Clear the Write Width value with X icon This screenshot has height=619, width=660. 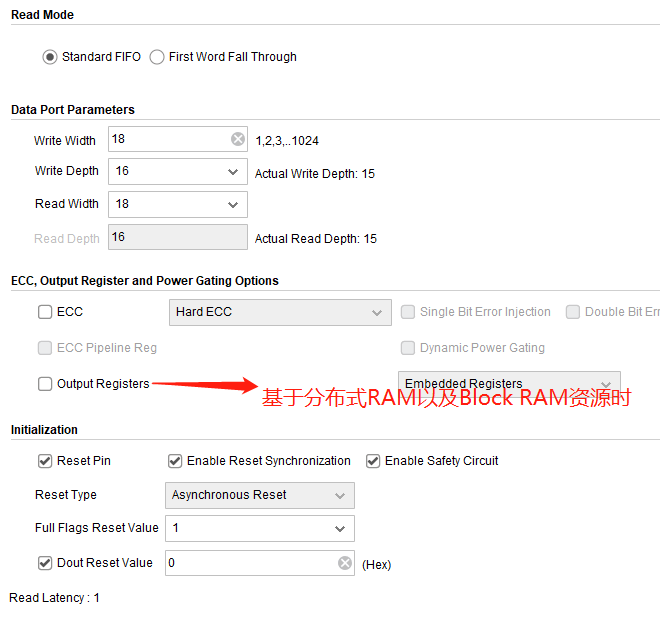pyautogui.click(x=238, y=139)
